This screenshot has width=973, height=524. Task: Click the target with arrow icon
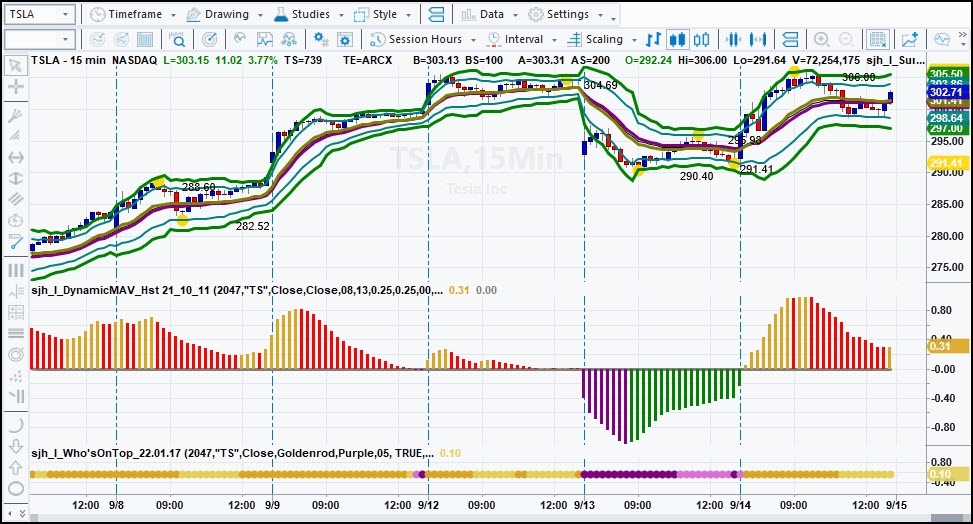pos(210,40)
